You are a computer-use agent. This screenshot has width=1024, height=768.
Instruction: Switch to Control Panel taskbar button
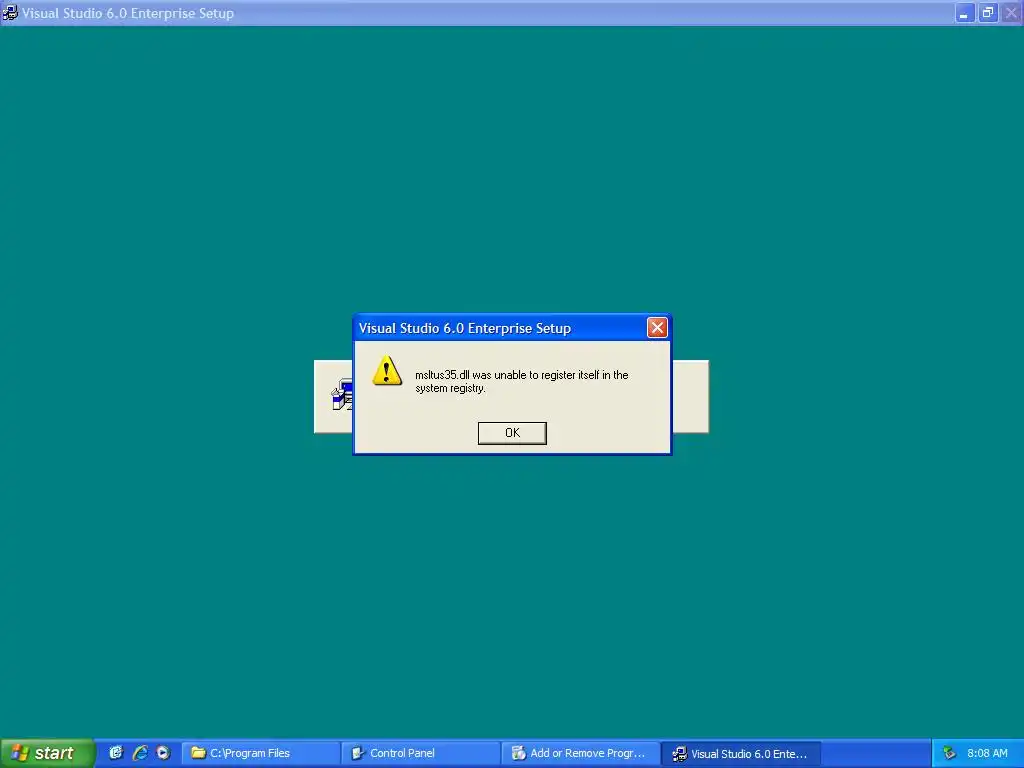(x=421, y=754)
